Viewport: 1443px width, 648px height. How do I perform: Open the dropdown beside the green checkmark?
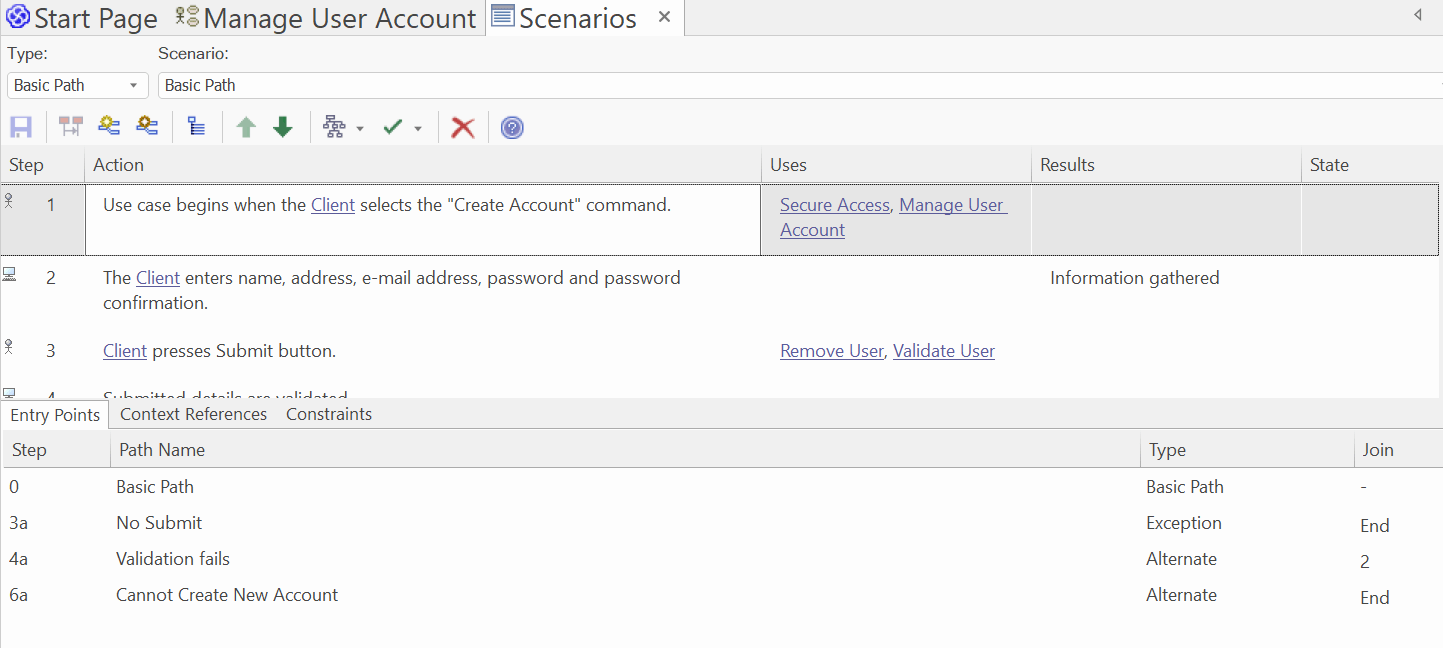(418, 127)
